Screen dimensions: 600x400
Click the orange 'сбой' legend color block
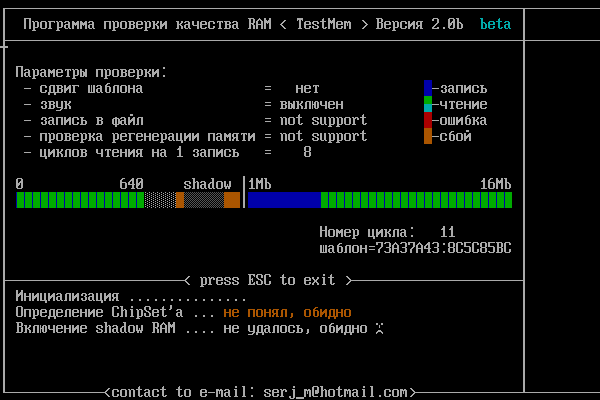(428, 136)
